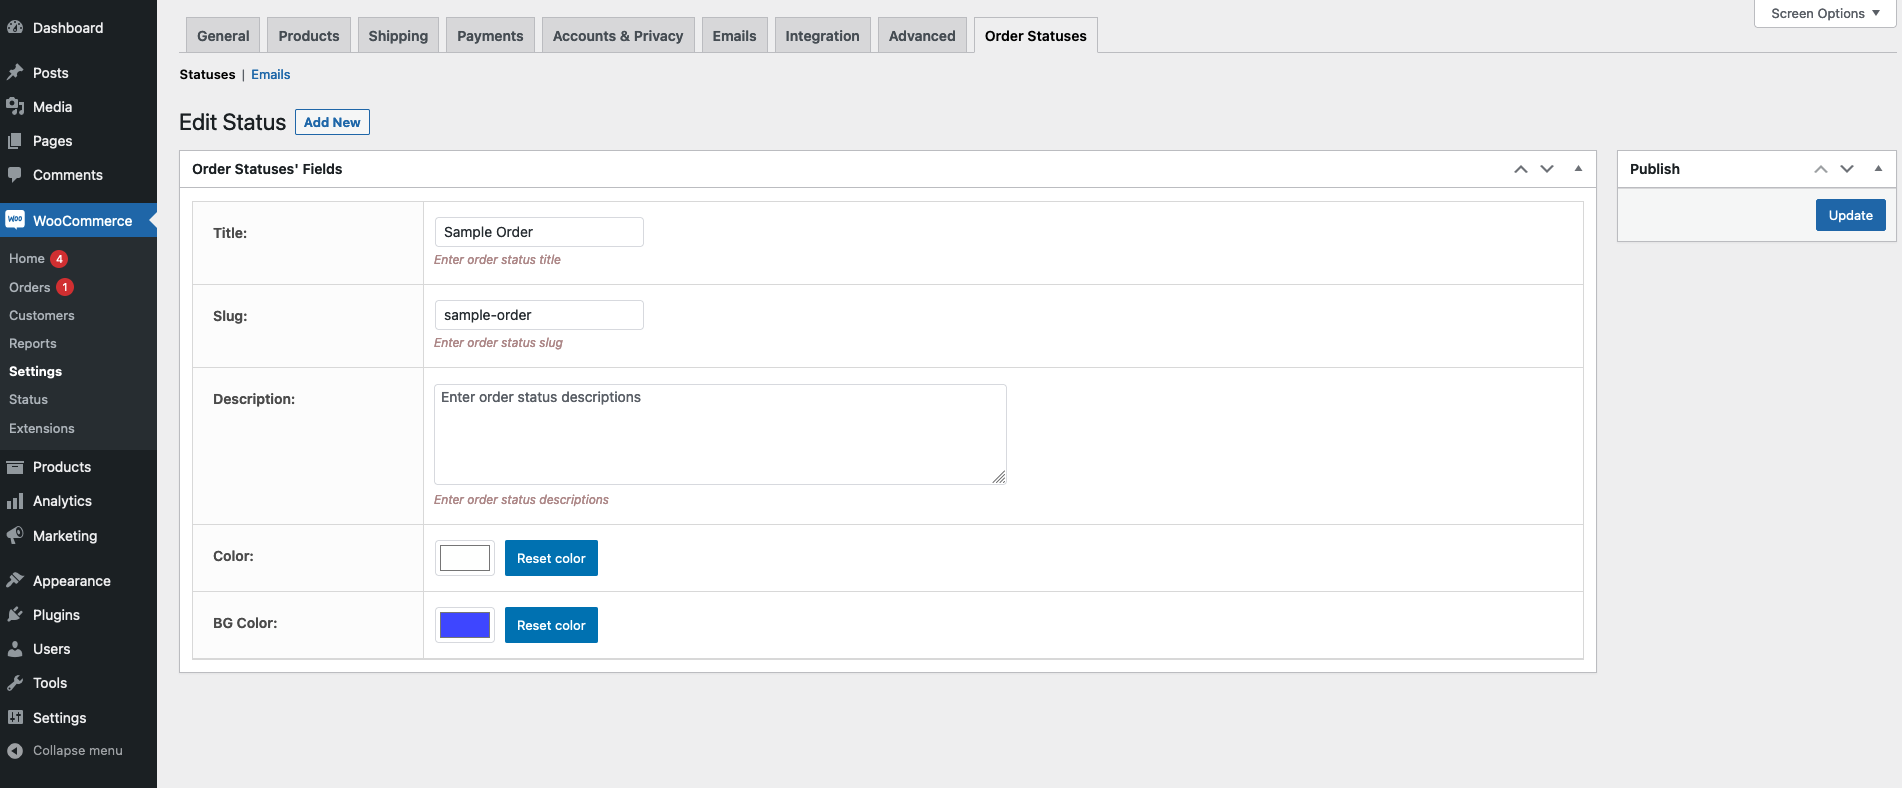
Task: Click the Analytics bar chart icon
Action: coord(15,501)
